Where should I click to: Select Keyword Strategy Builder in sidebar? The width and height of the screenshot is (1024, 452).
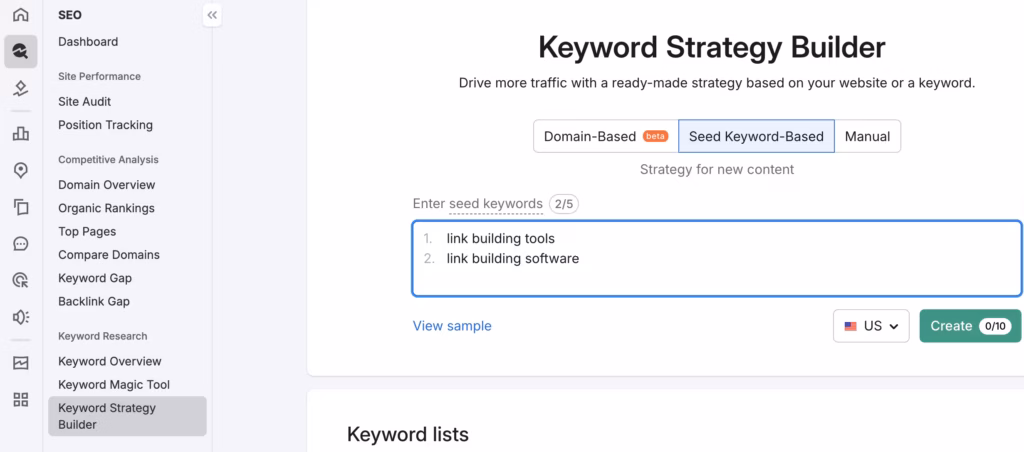[x=127, y=416]
